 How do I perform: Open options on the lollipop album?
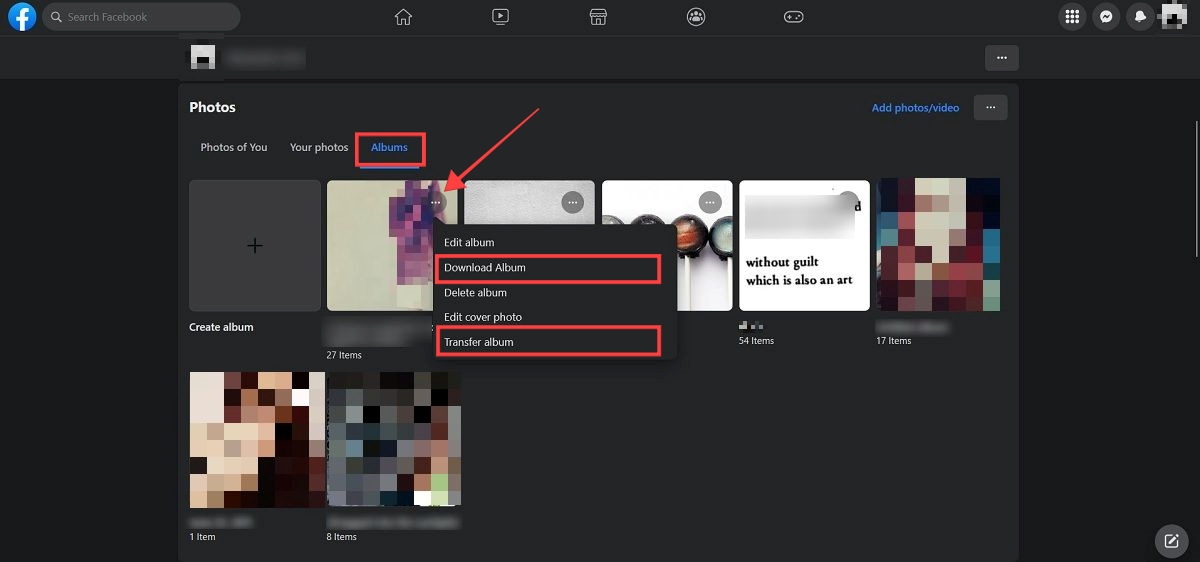[710, 202]
